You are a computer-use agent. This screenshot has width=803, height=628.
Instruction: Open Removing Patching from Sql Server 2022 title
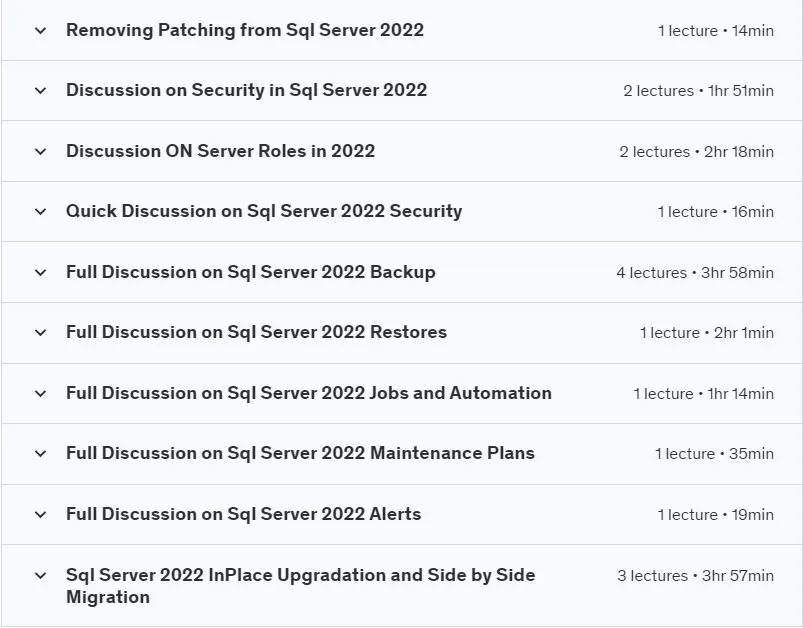point(245,30)
